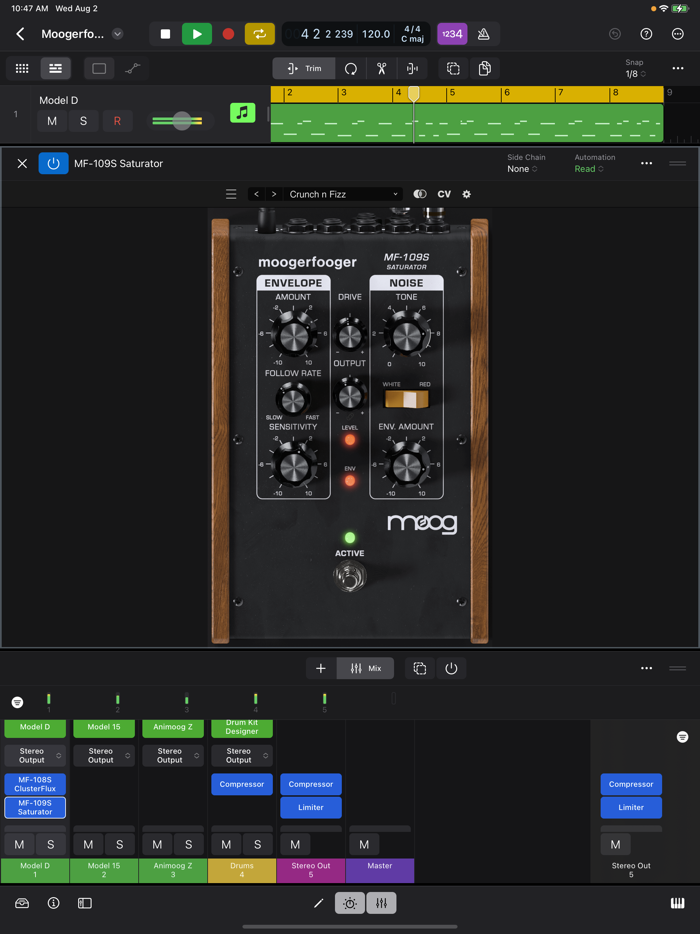Open the plugin hamburger menu icon
The height and width of the screenshot is (934, 700).
point(231,194)
